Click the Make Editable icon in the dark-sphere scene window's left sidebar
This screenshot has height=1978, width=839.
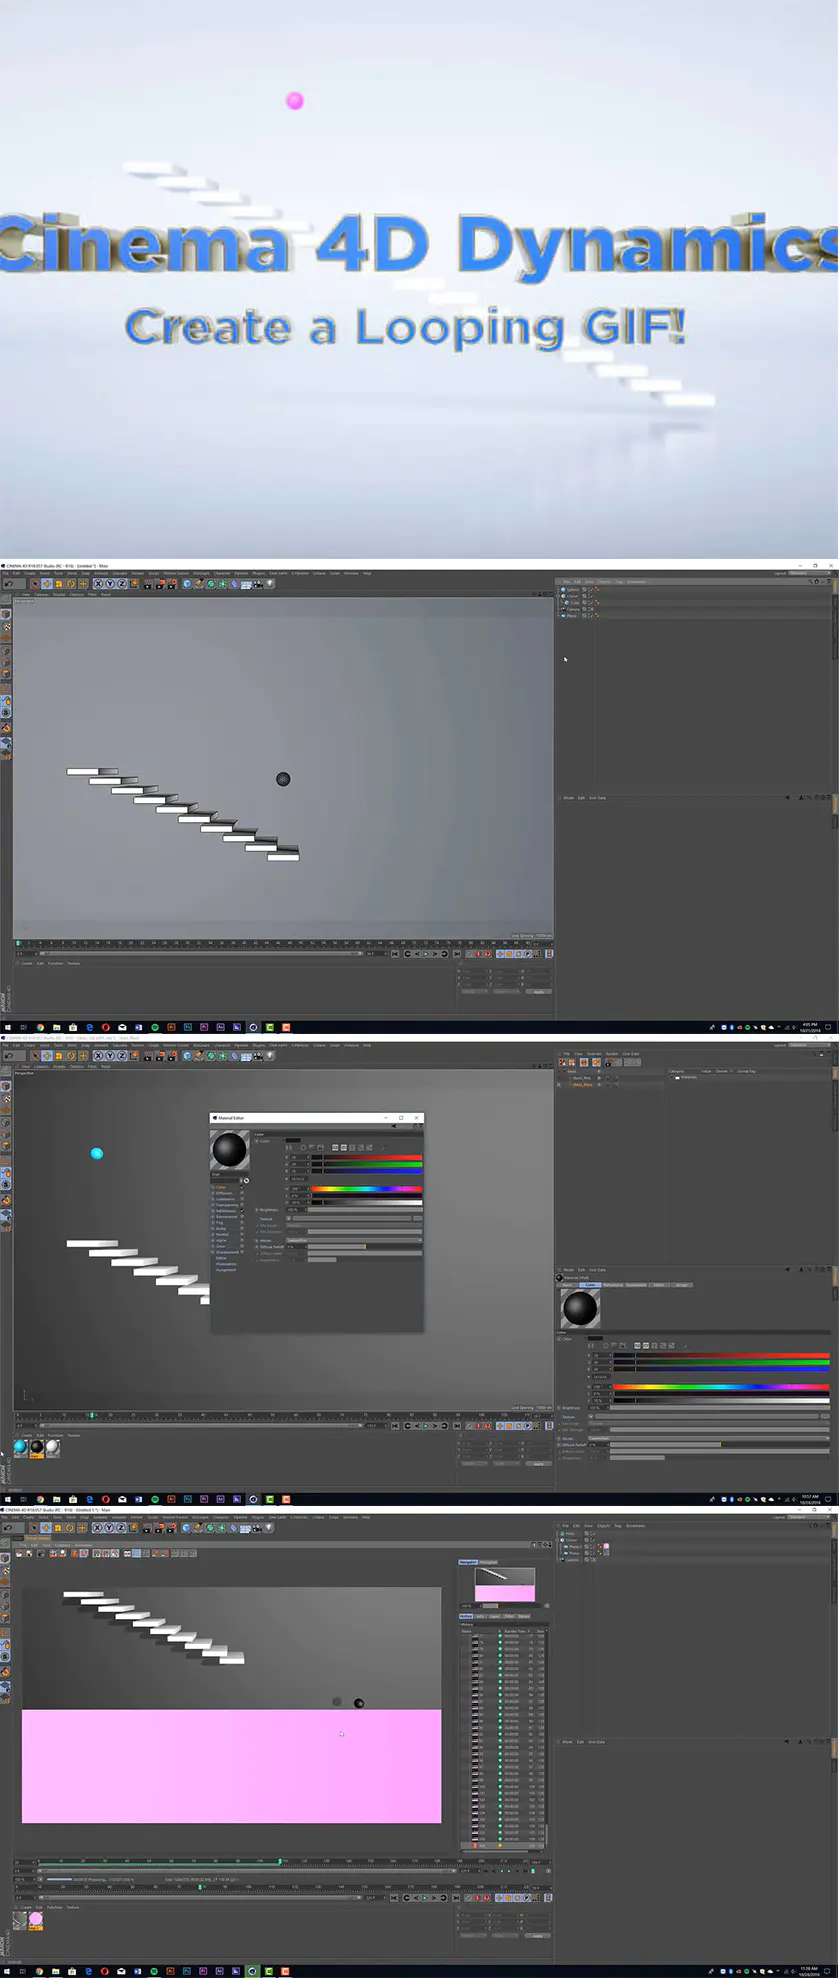tap(6, 601)
